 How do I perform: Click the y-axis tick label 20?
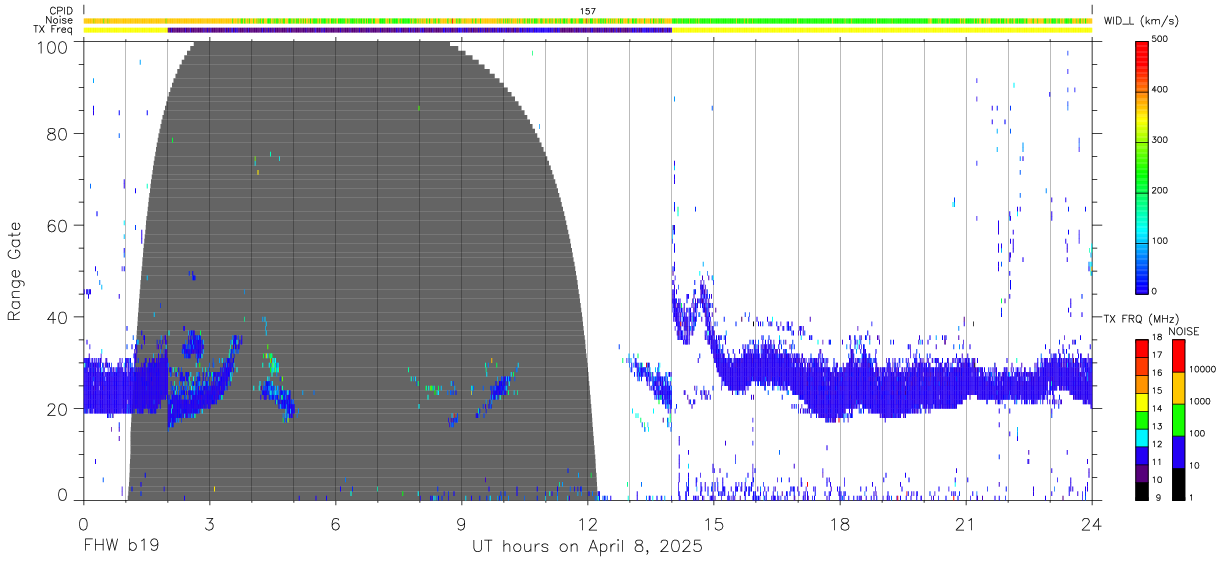click(58, 409)
